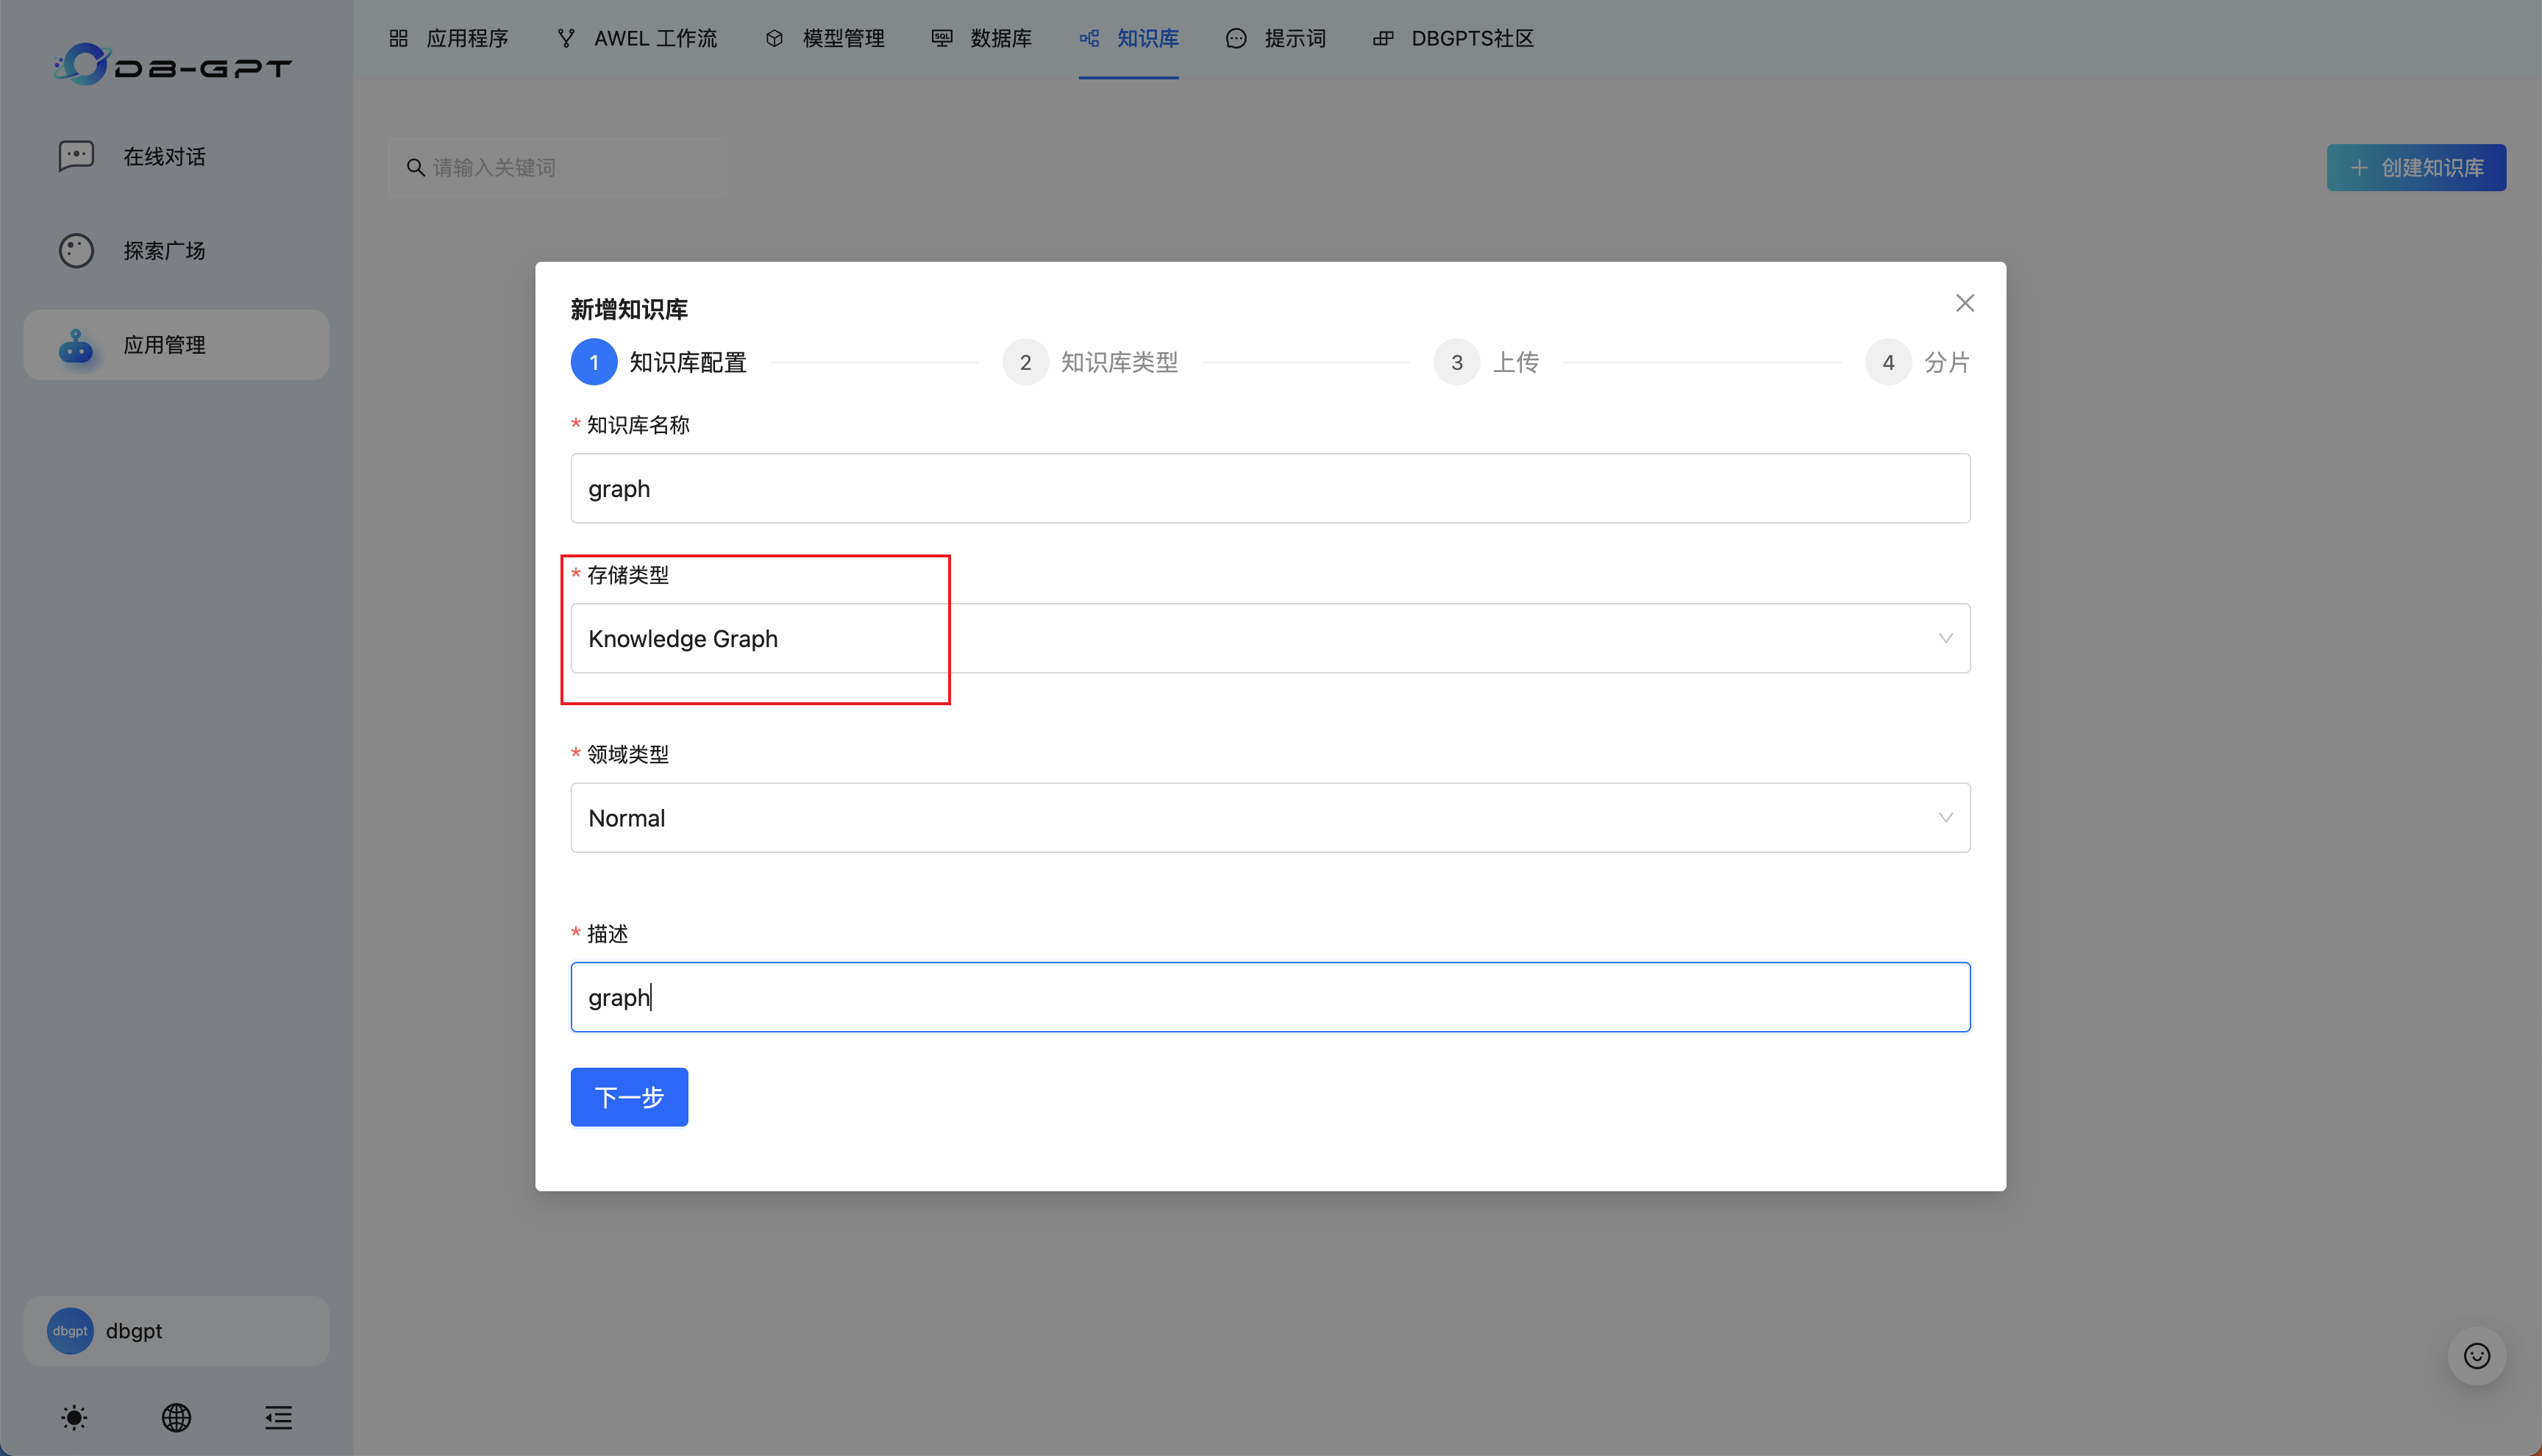This screenshot has width=2542, height=1456.
Task: Click the 应用管理 robot icon
Action: [x=76, y=345]
